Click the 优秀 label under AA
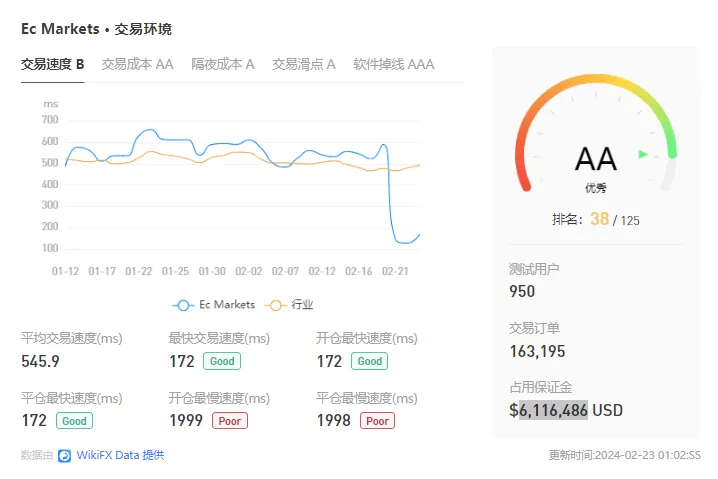The width and height of the screenshot is (718, 479). 596,188
